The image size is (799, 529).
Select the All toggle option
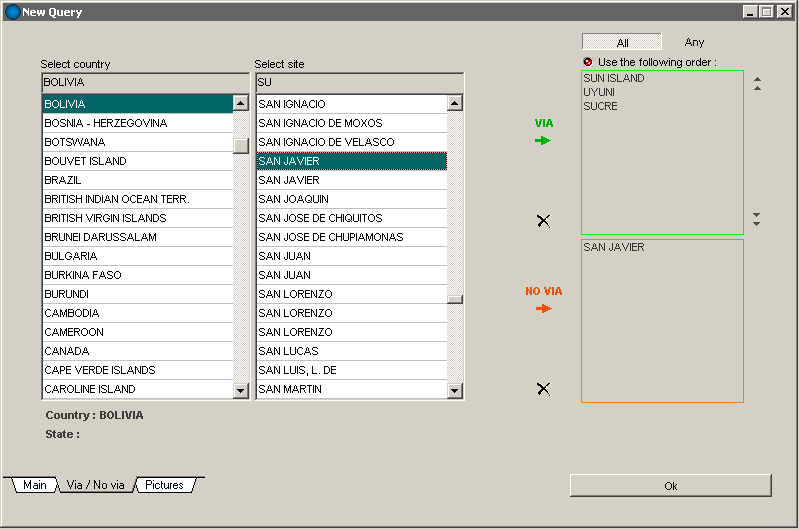[x=622, y=43]
